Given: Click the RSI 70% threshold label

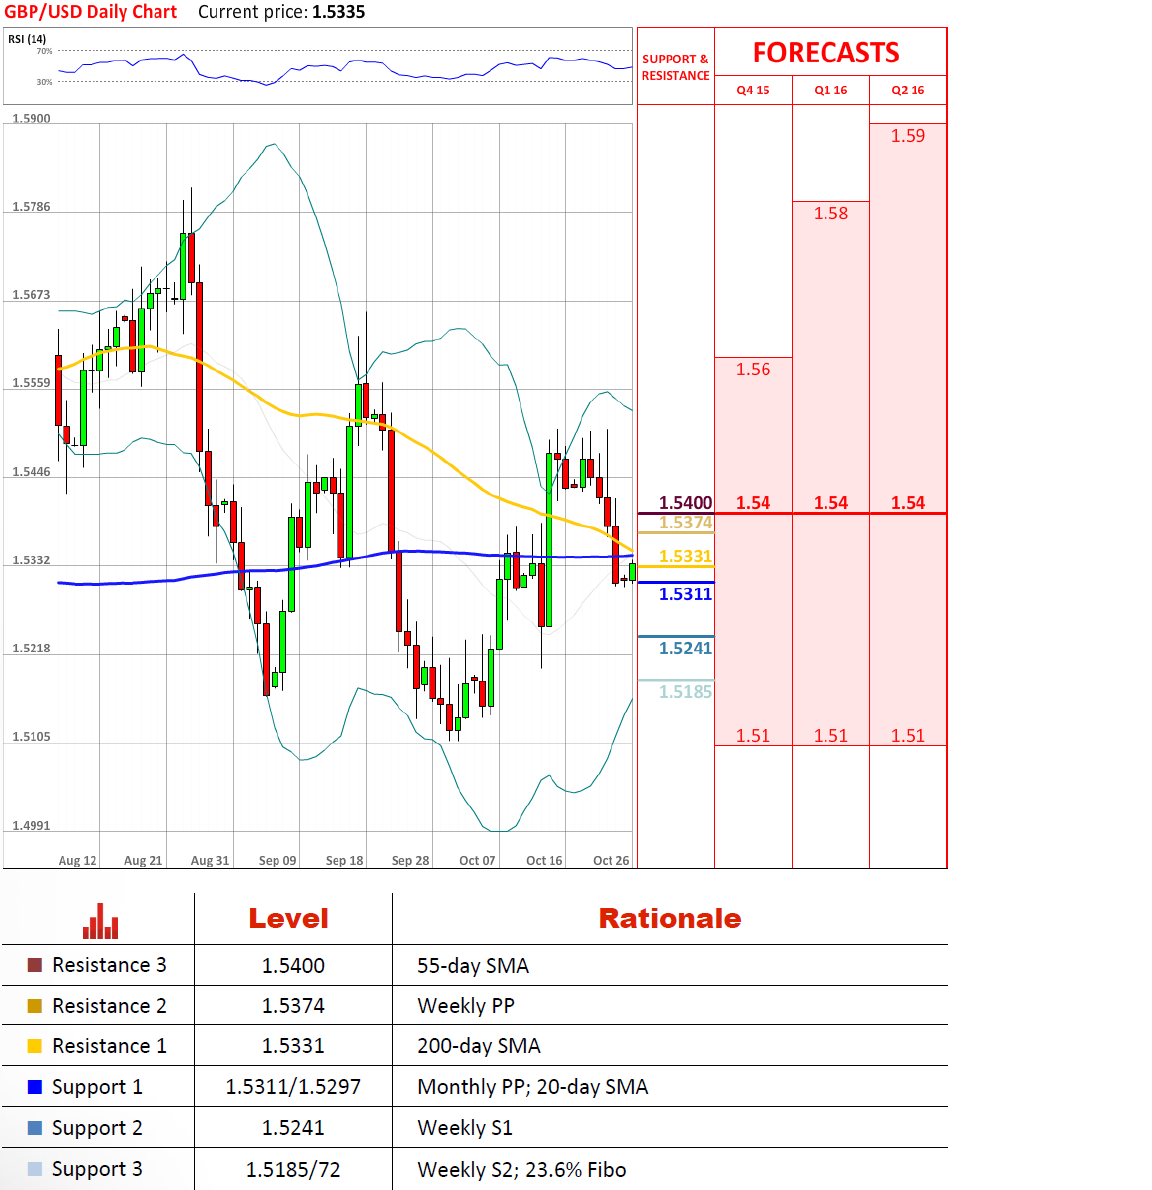Looking at the screenshot, I should [x=45, y=51].
